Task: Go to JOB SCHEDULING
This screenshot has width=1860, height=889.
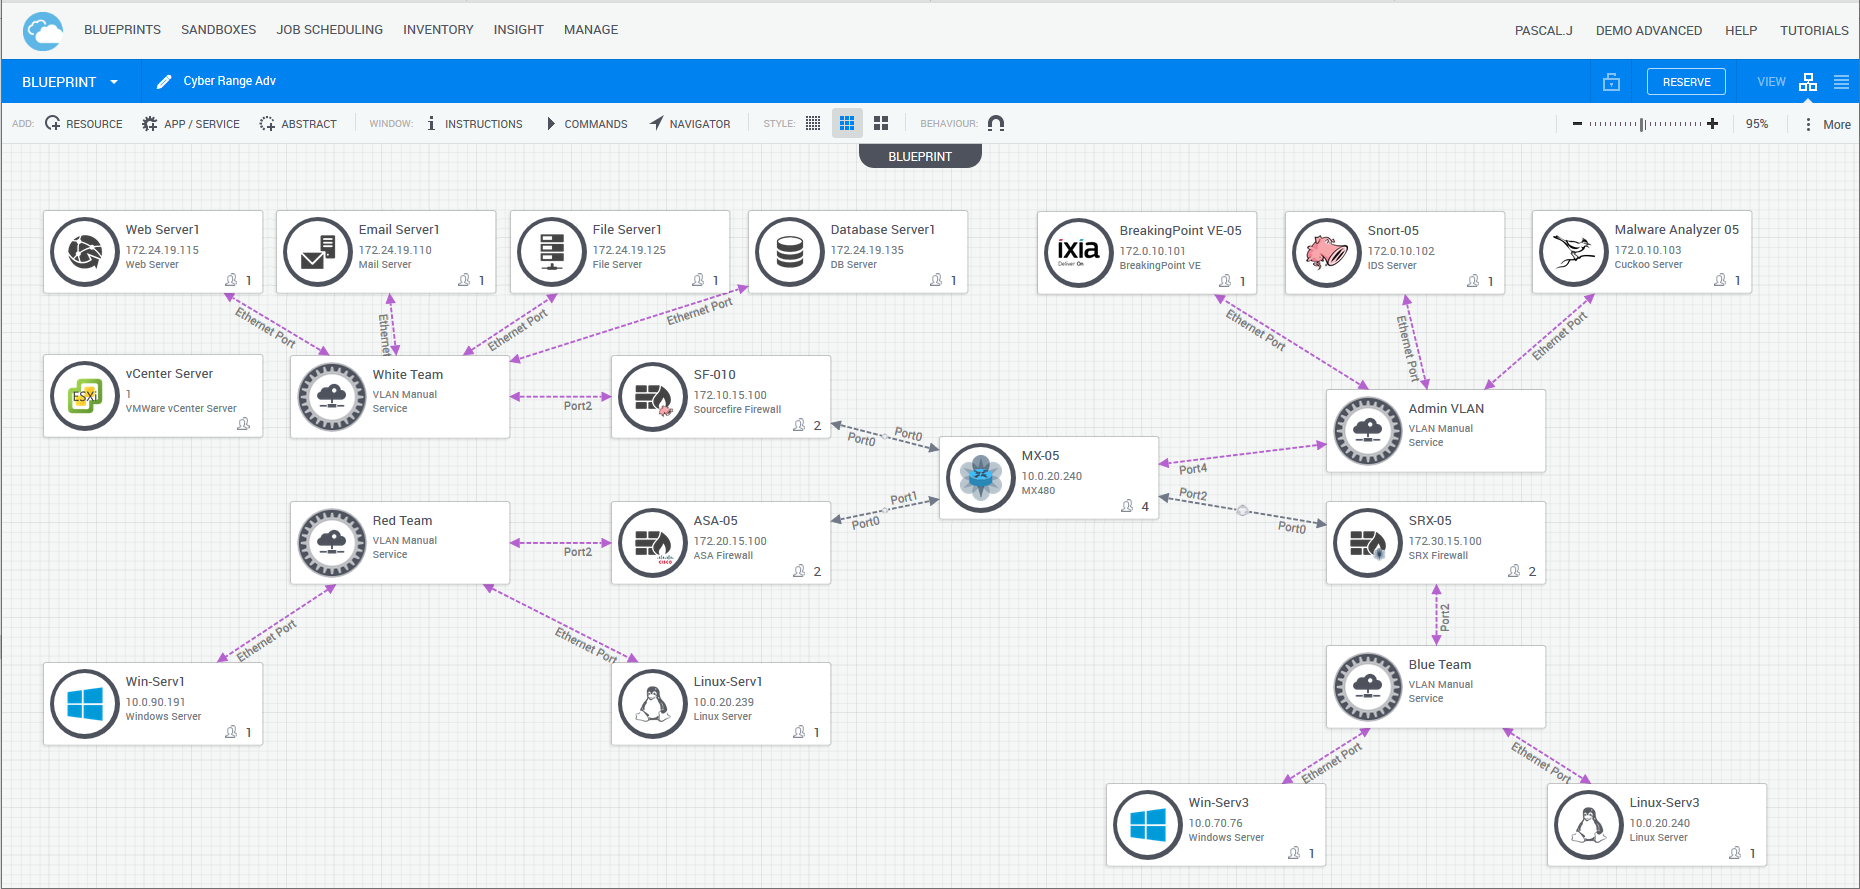Action: [x=329, y=30]
